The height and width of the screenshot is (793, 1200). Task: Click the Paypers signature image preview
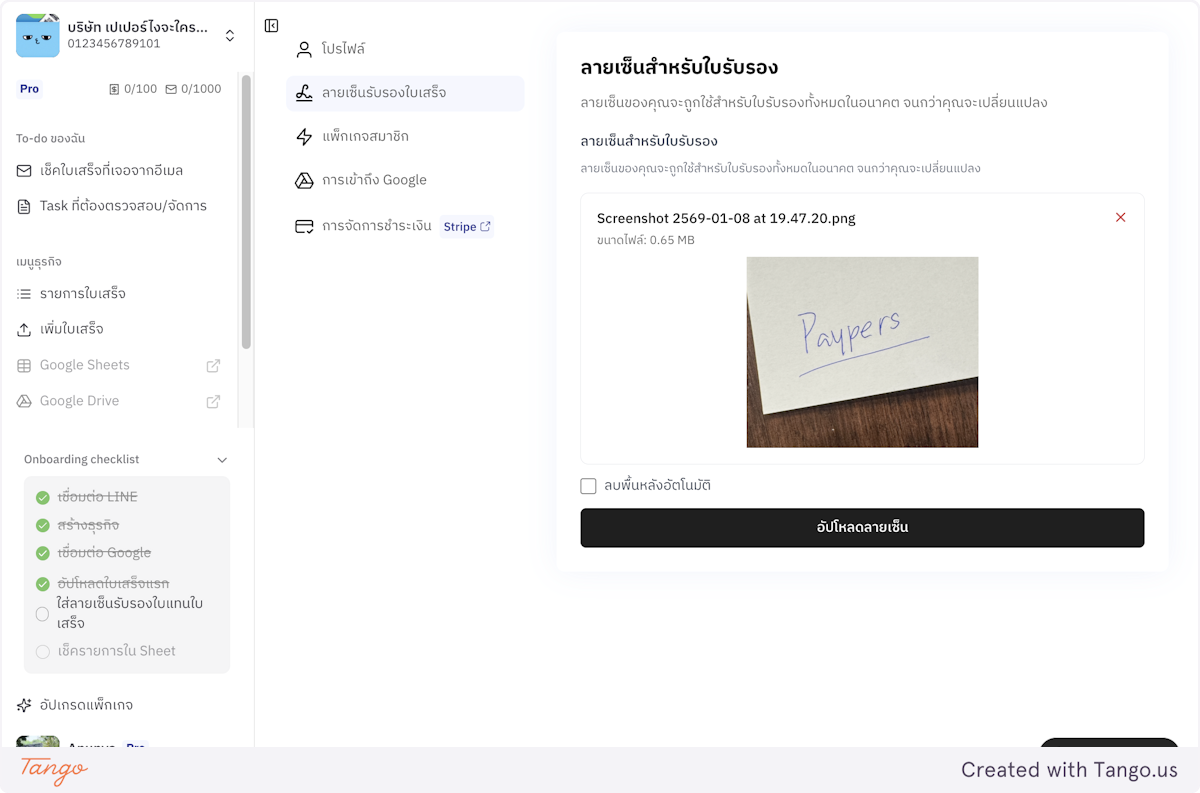coord(862,352)
